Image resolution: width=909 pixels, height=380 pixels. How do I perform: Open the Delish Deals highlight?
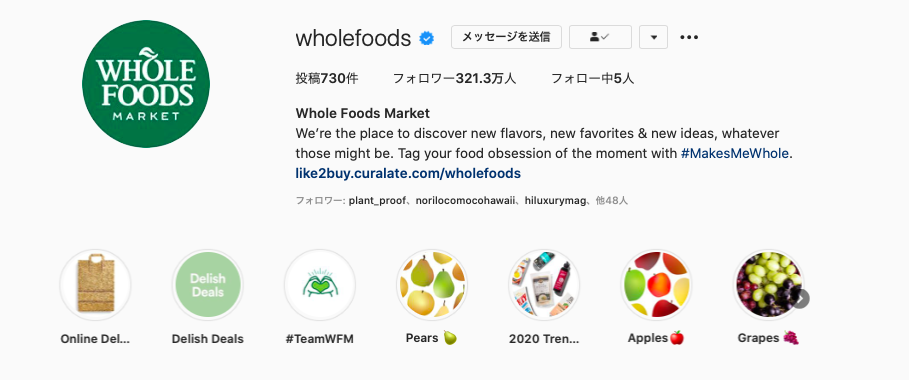click(x=208, y=285)
